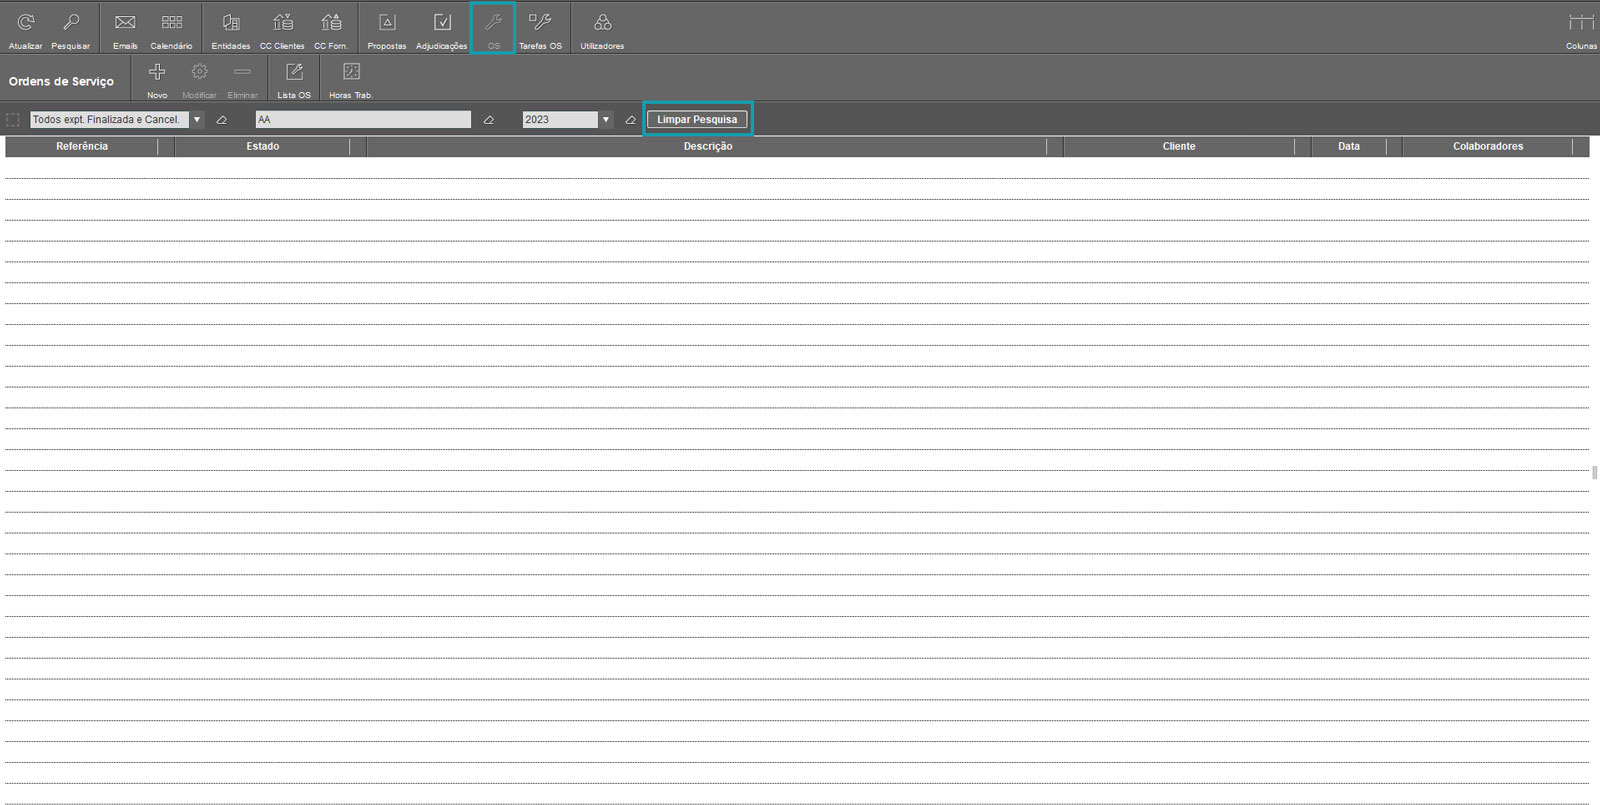
Task: Open the Emails module
Action: tap(125, 28)
